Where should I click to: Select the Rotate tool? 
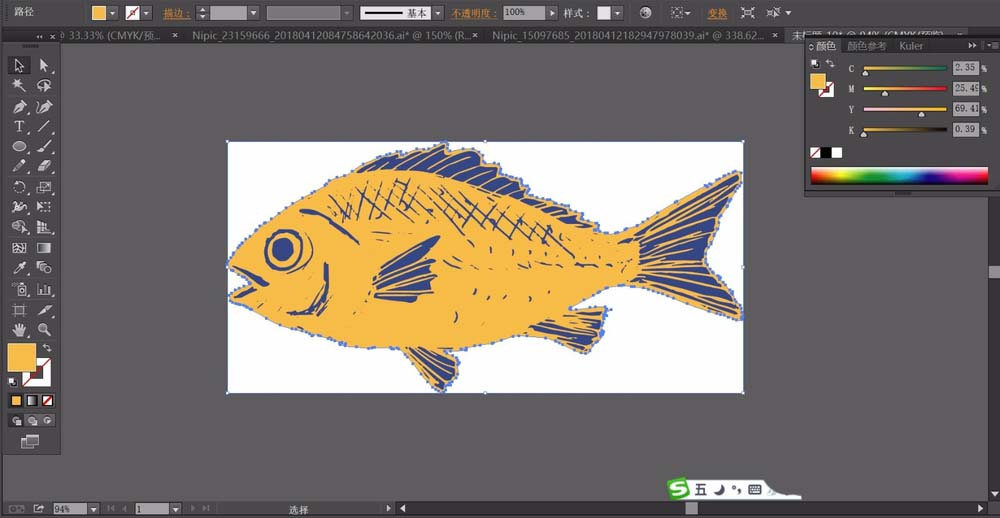click(19, 187)
